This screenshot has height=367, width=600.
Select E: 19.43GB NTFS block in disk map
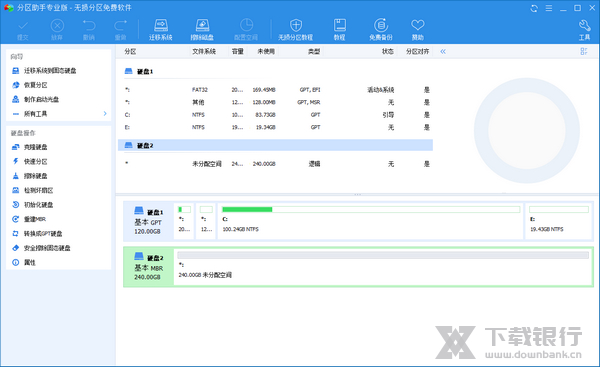click(x=559, y=221)
